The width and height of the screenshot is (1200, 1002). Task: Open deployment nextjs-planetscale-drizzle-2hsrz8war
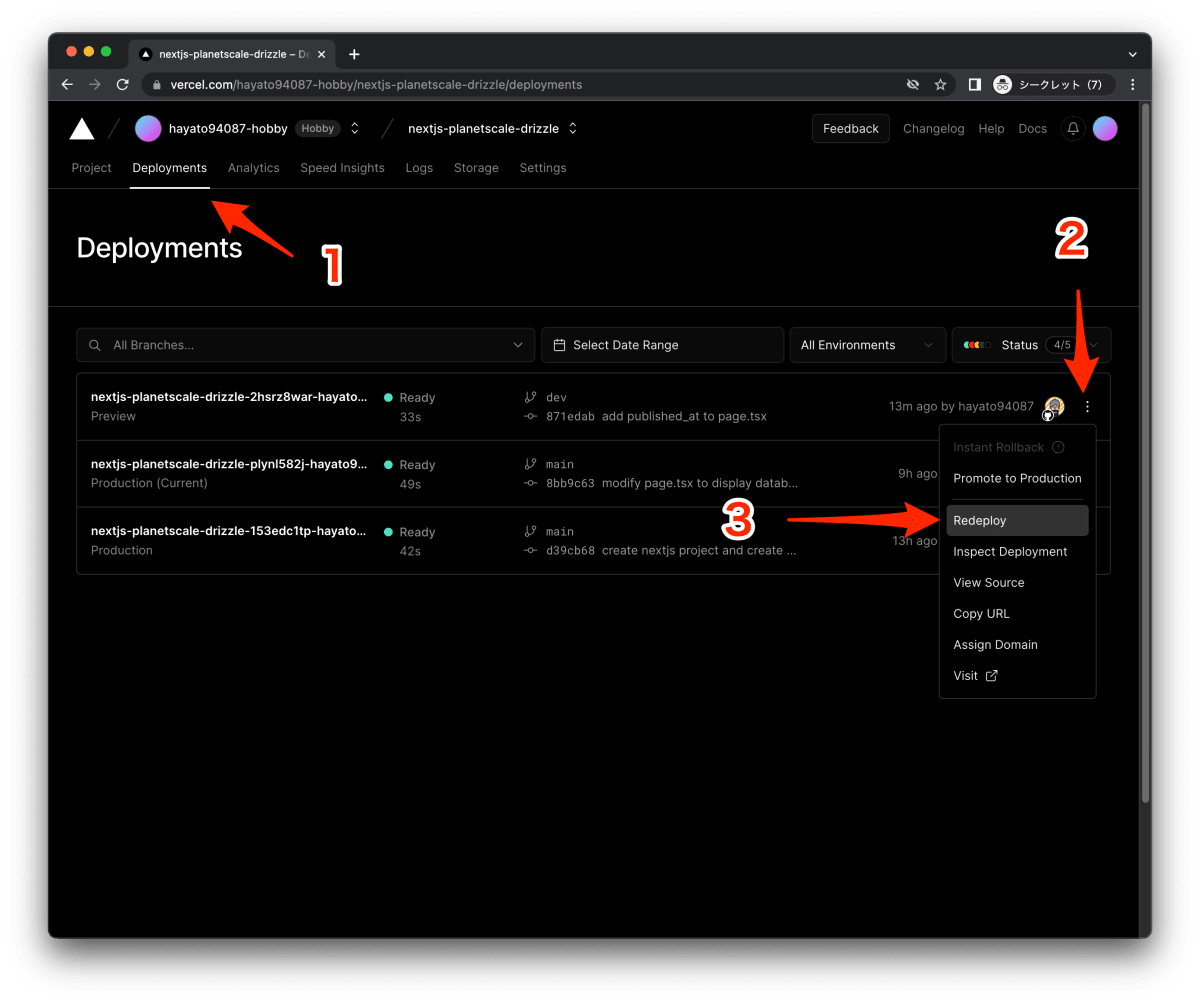tap(229, 397)
